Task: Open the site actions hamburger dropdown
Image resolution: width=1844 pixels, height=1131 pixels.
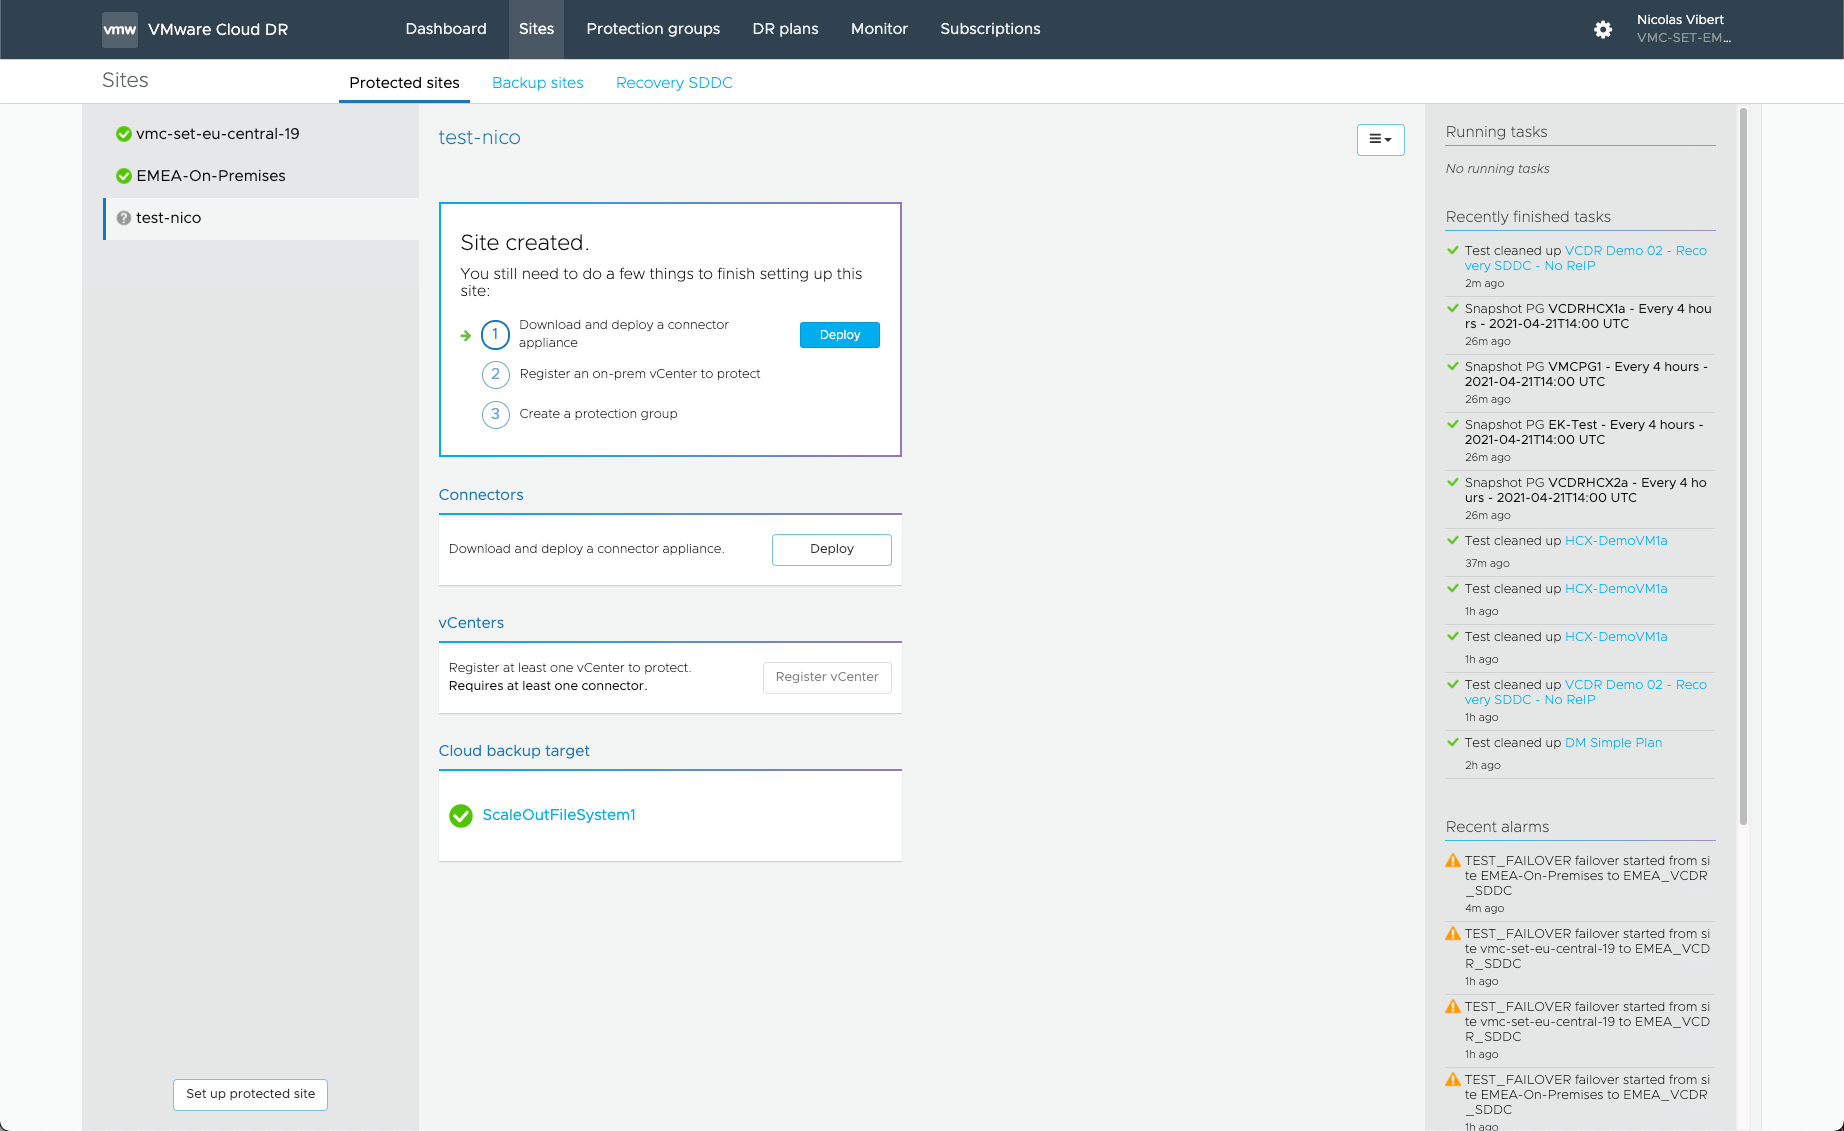Action: [1380, 140]
